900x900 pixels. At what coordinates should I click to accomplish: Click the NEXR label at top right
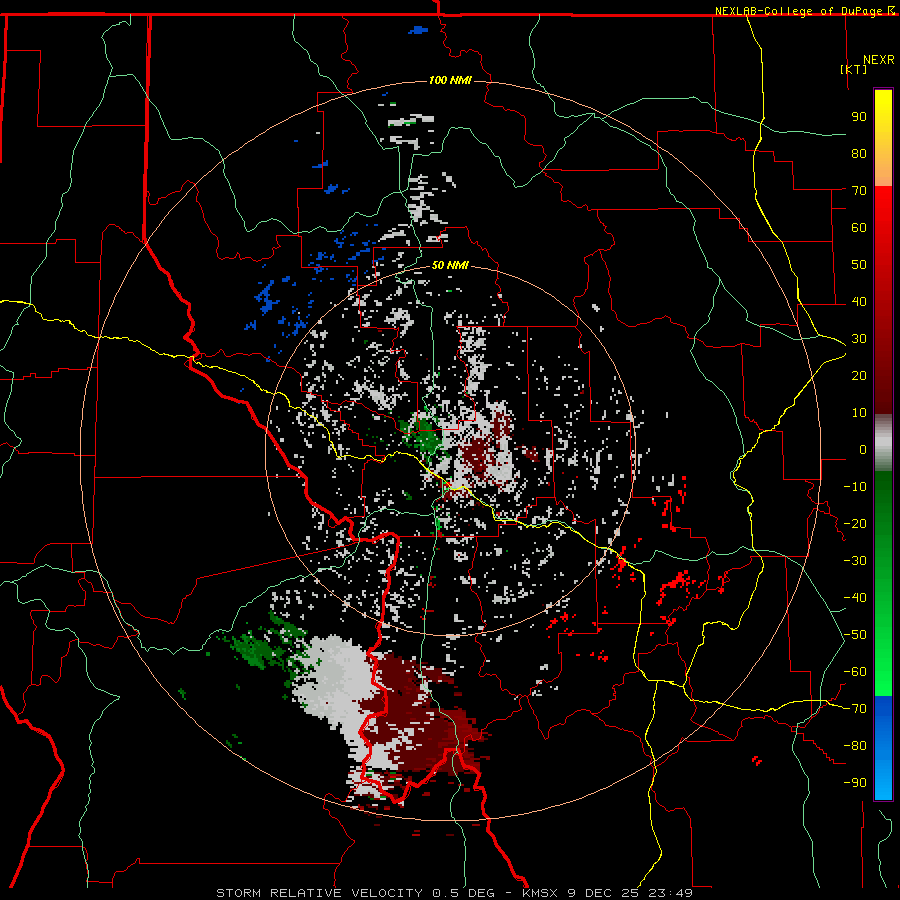(x=878, y=60)
